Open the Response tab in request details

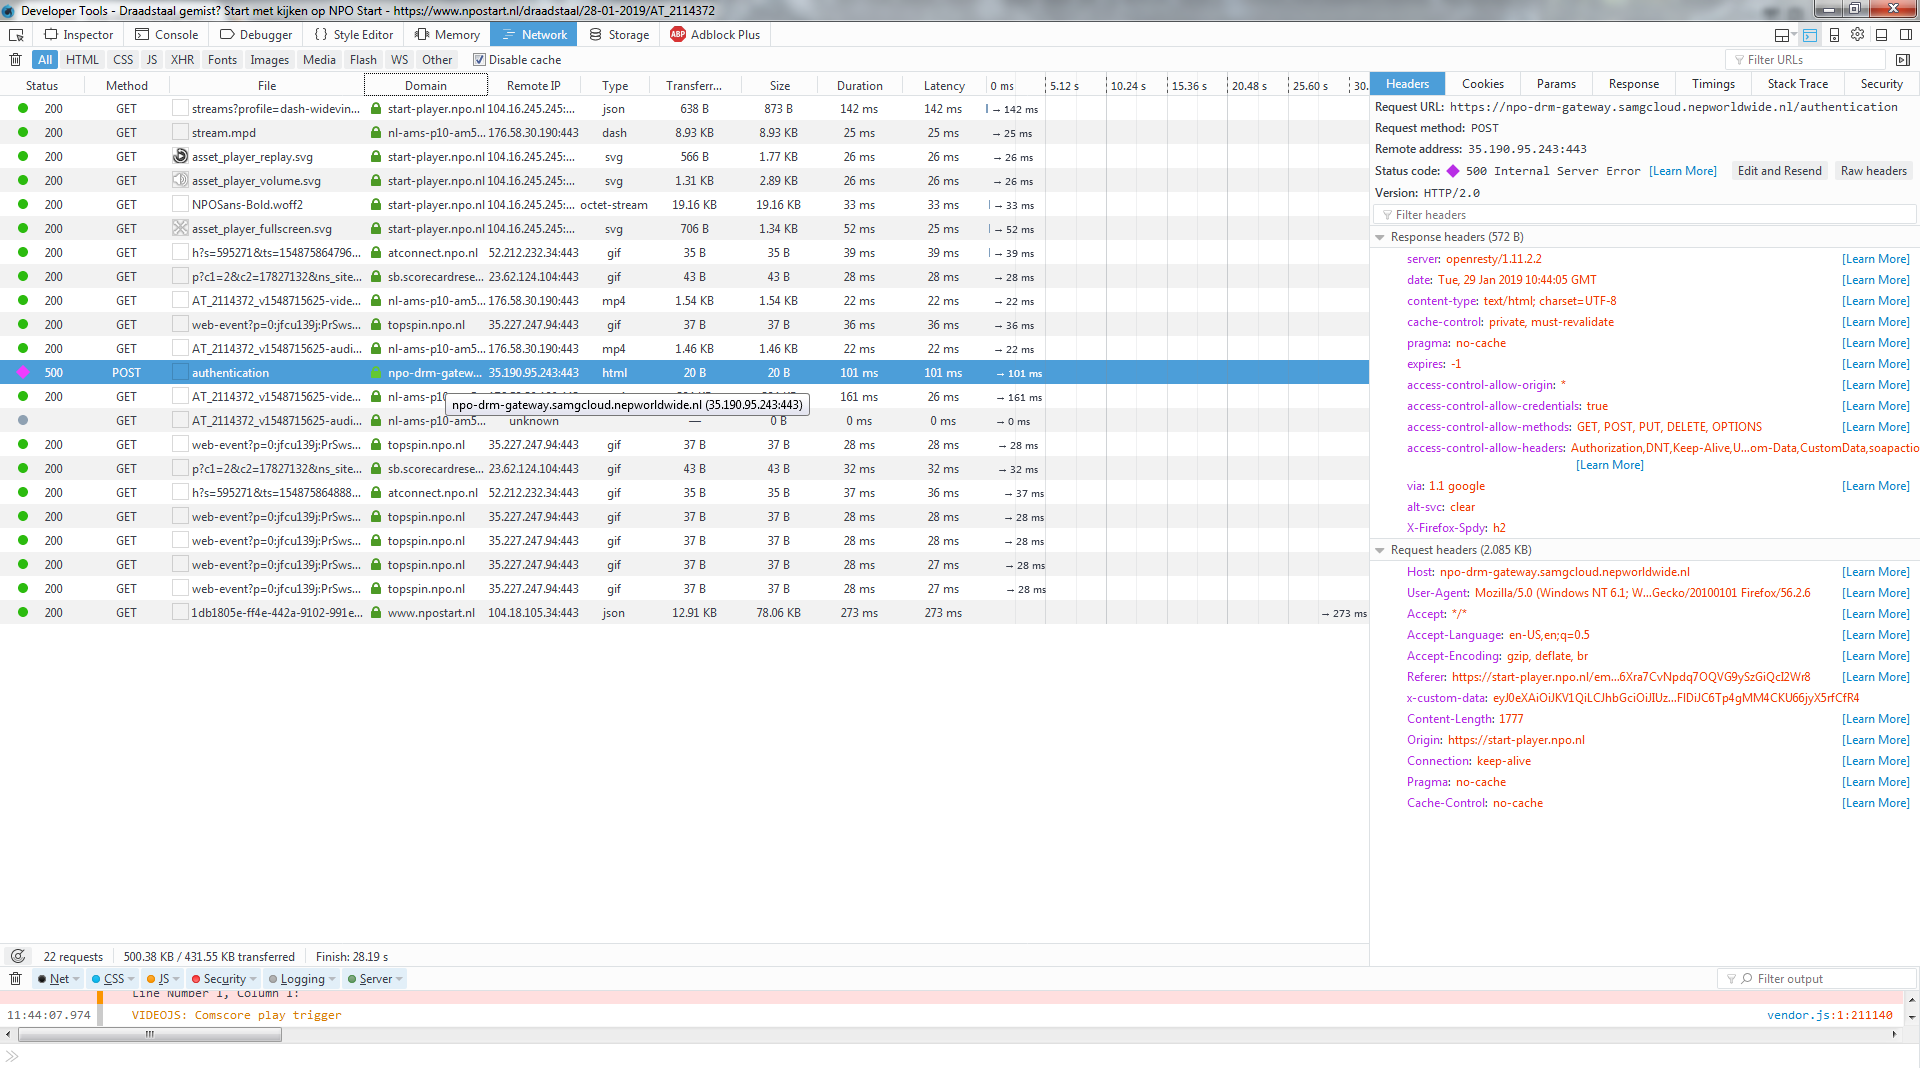1633,84
